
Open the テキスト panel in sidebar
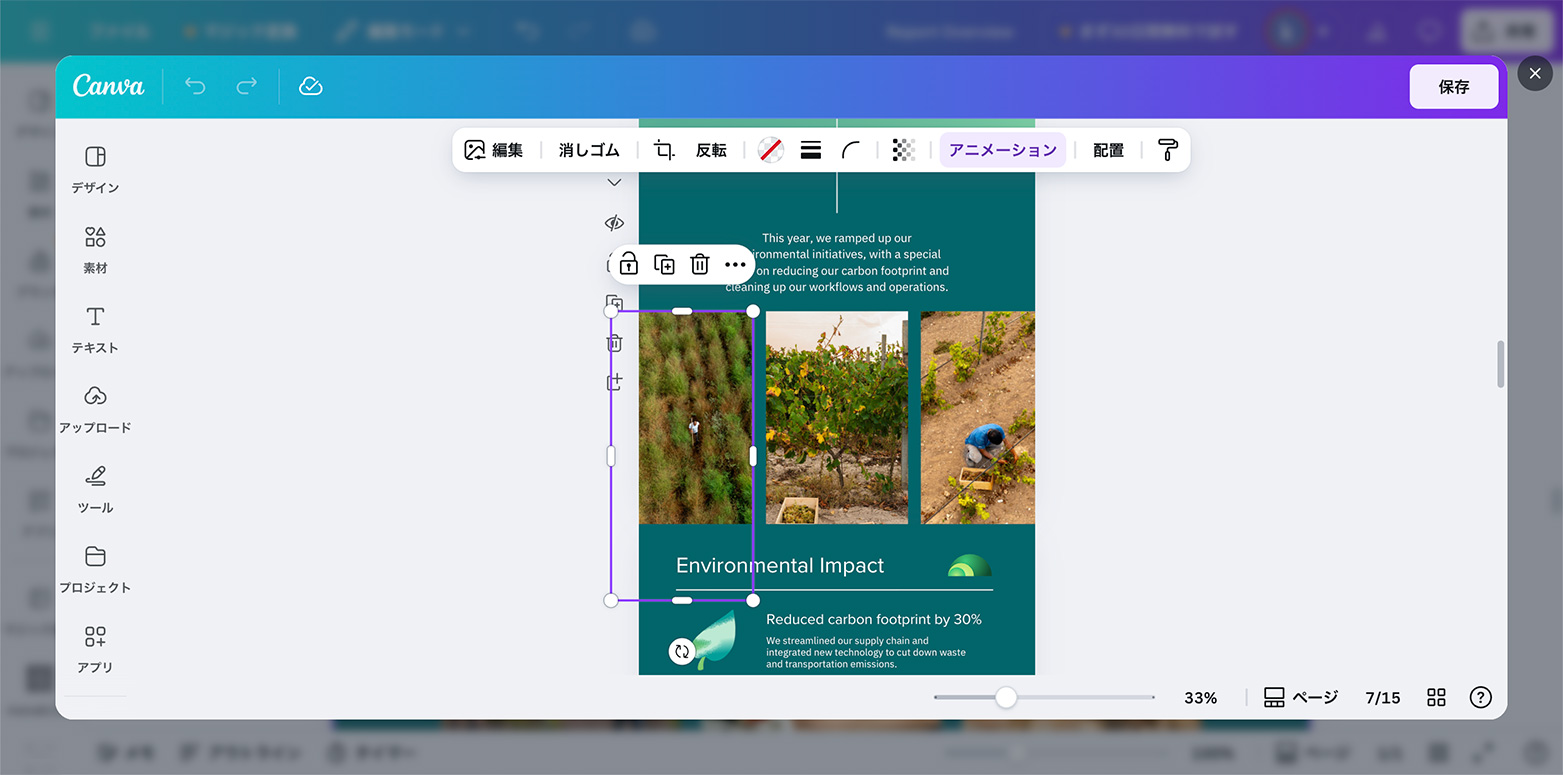pos(95,329)
